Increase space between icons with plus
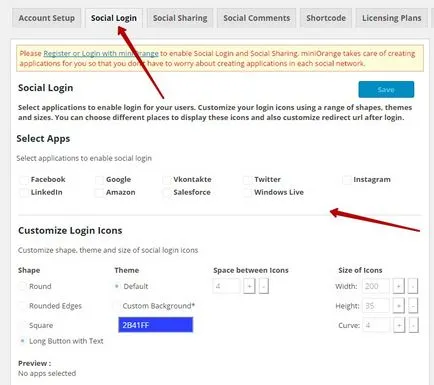The image size is (434, 385). point(249,286)
